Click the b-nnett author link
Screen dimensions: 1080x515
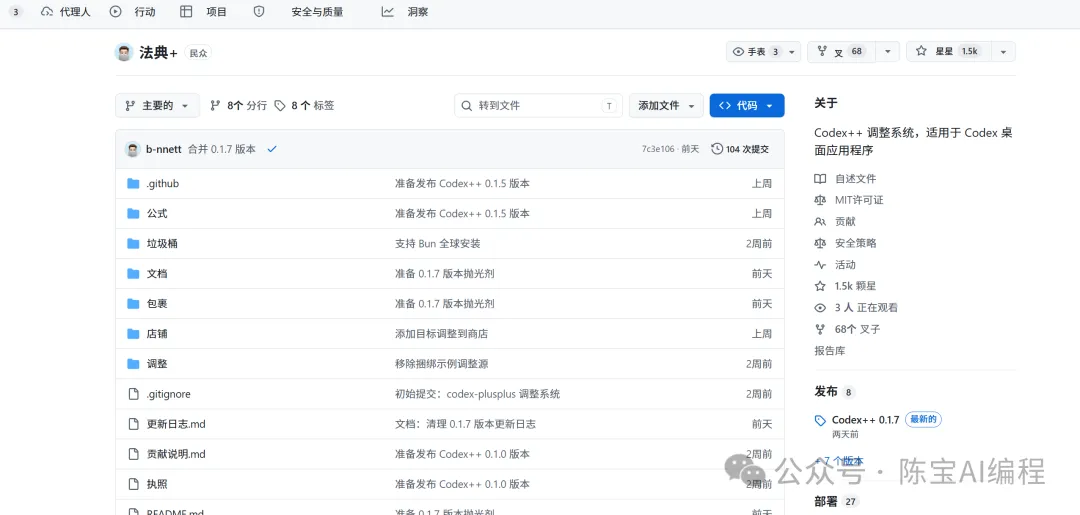point(164,149)
